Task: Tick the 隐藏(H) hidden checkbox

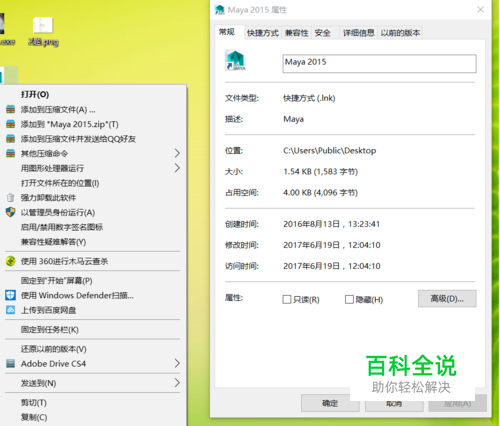Action: (x=349, y=299)
